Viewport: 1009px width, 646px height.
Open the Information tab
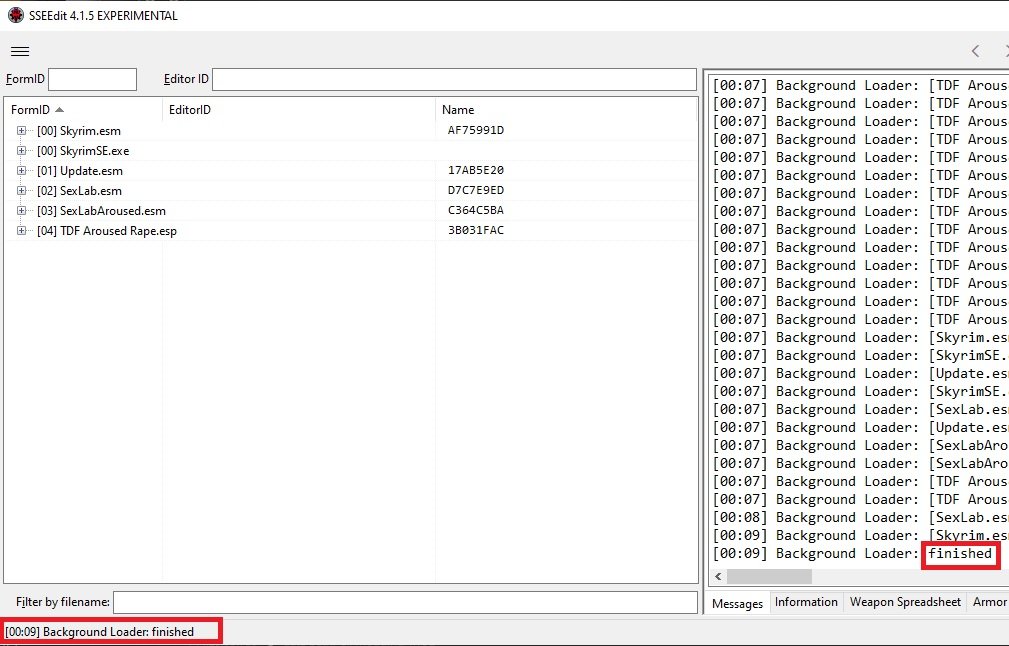806,602
